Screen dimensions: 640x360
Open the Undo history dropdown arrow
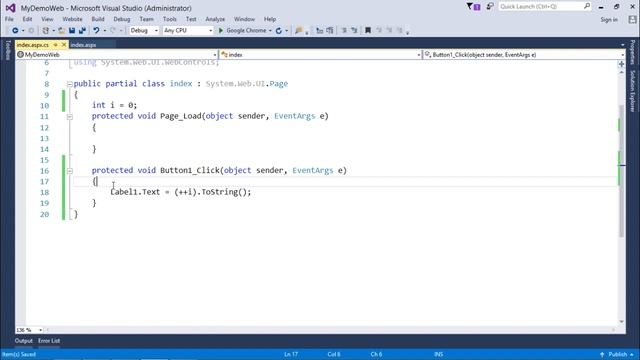click(104, 31)
